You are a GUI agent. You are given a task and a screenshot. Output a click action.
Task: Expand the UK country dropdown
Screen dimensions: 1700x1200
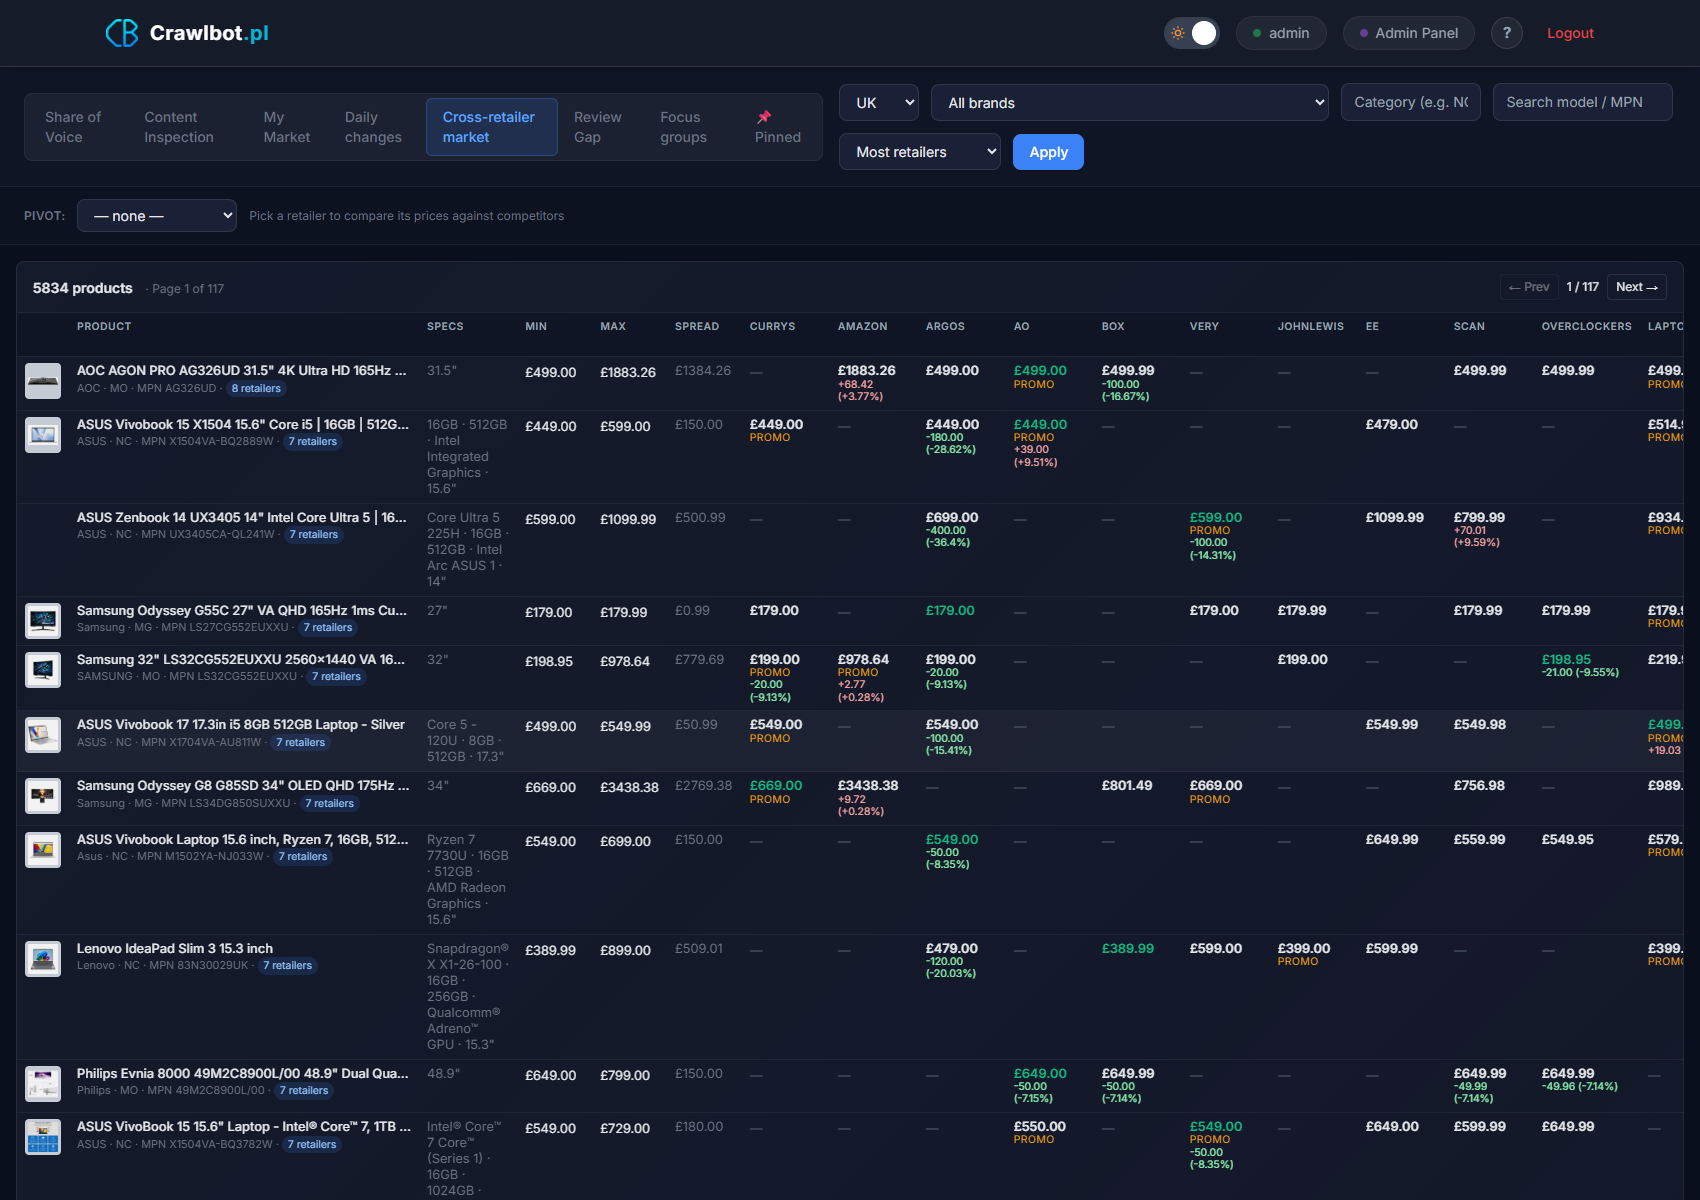pos(879,103)
